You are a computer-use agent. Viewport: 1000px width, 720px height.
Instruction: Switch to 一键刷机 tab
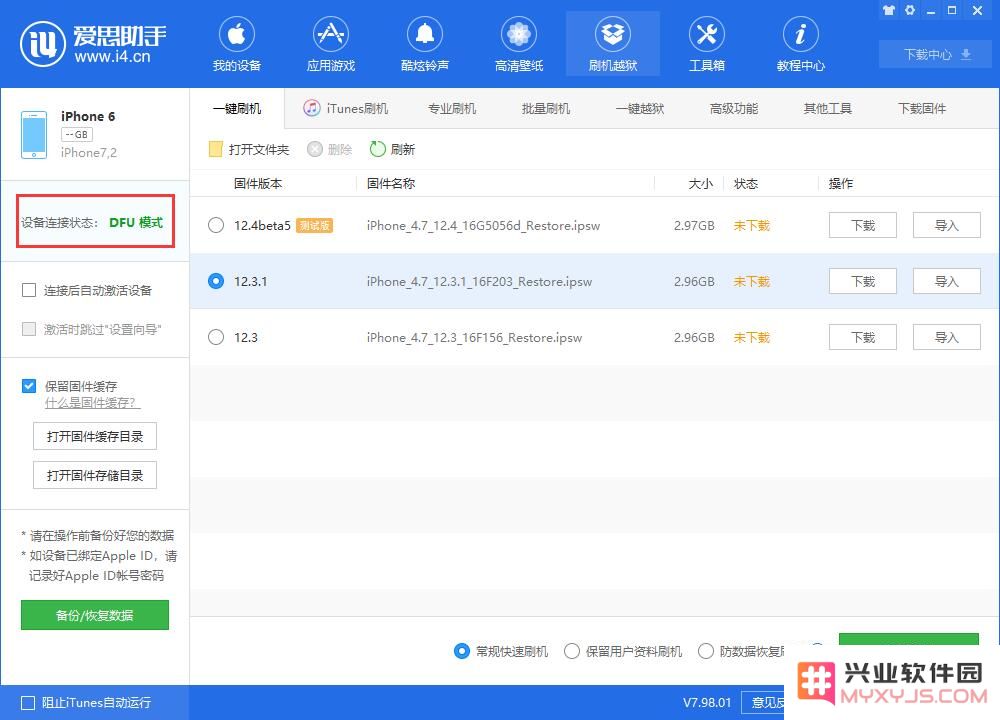[237, 108]
